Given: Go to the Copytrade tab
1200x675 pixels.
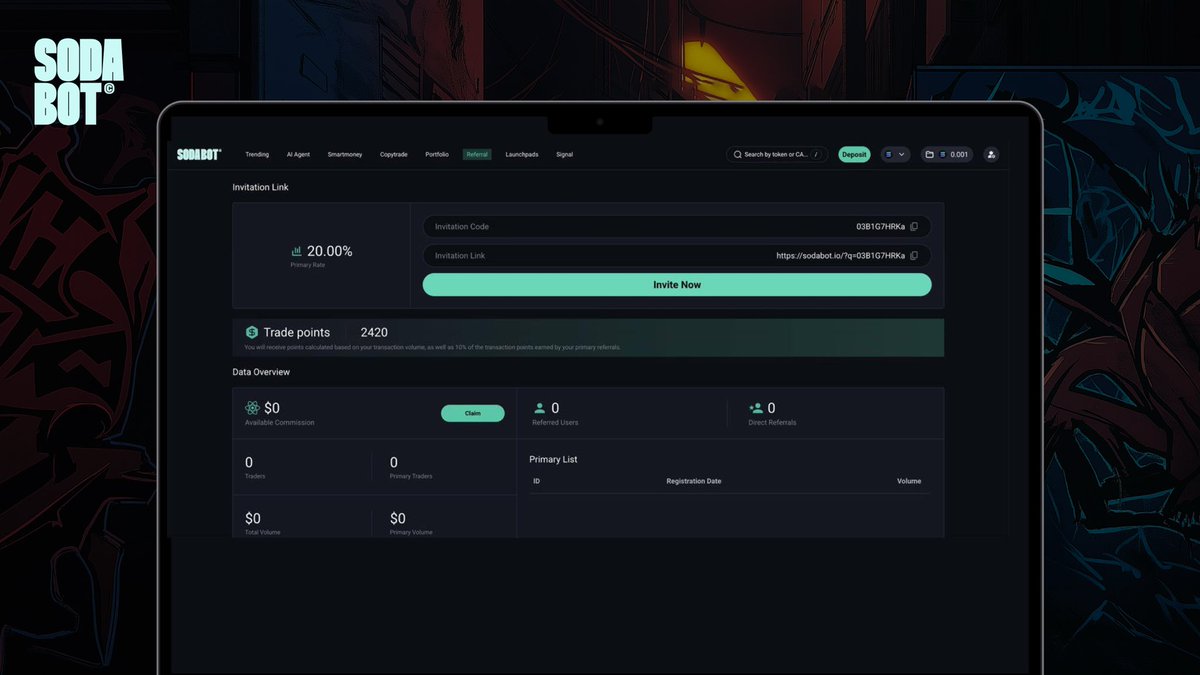Looking at the screenshot, I should 394,155.
